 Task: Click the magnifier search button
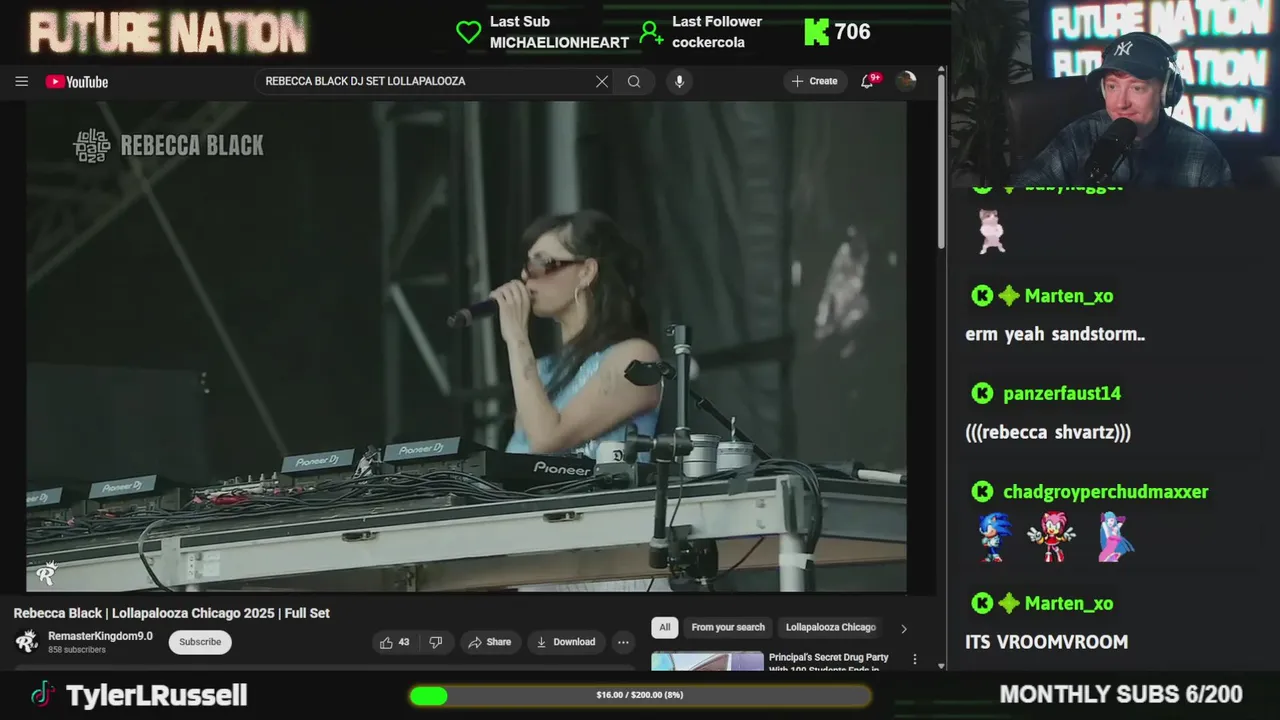click(634, 82)
